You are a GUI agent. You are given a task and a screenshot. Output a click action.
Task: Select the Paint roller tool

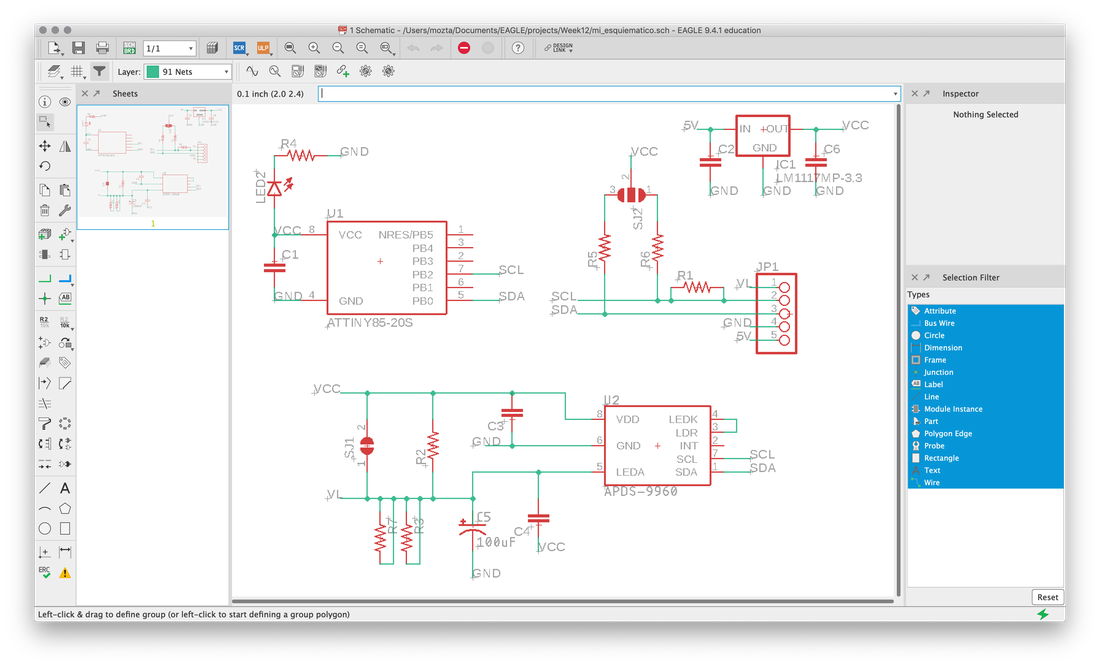point(44,424)
